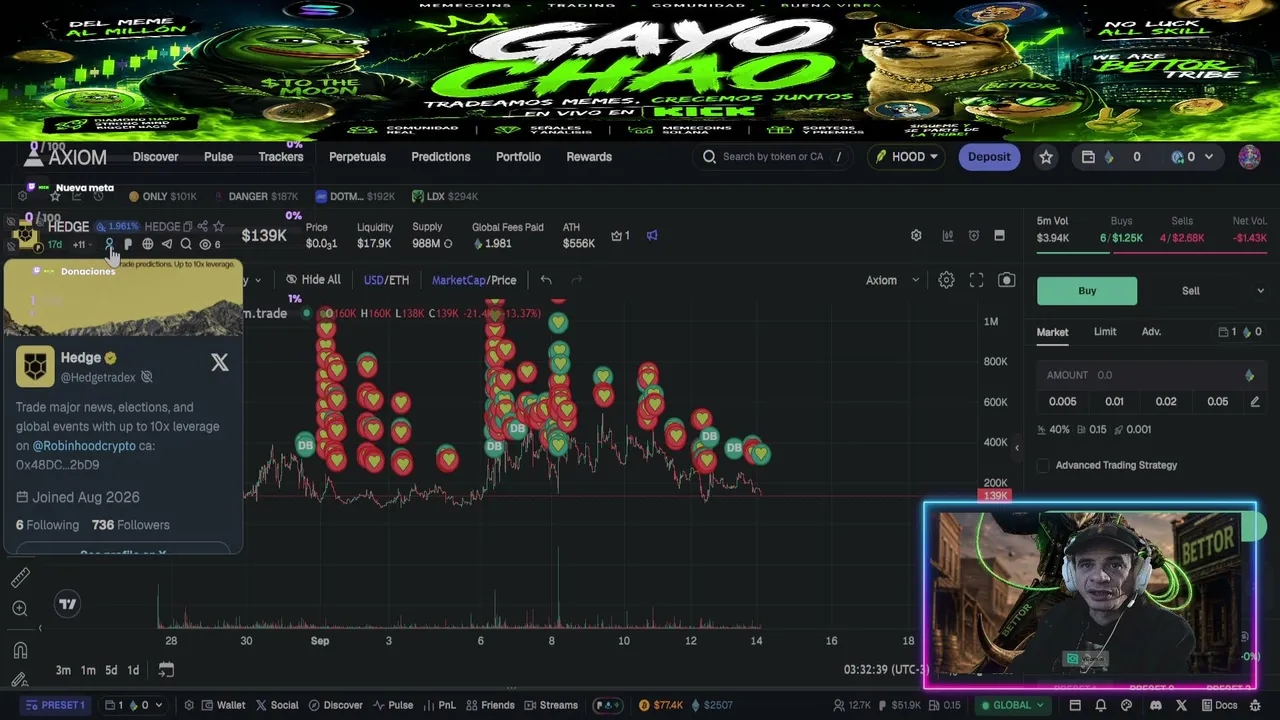Switch to the Adv. order tab

[1151, 332]
